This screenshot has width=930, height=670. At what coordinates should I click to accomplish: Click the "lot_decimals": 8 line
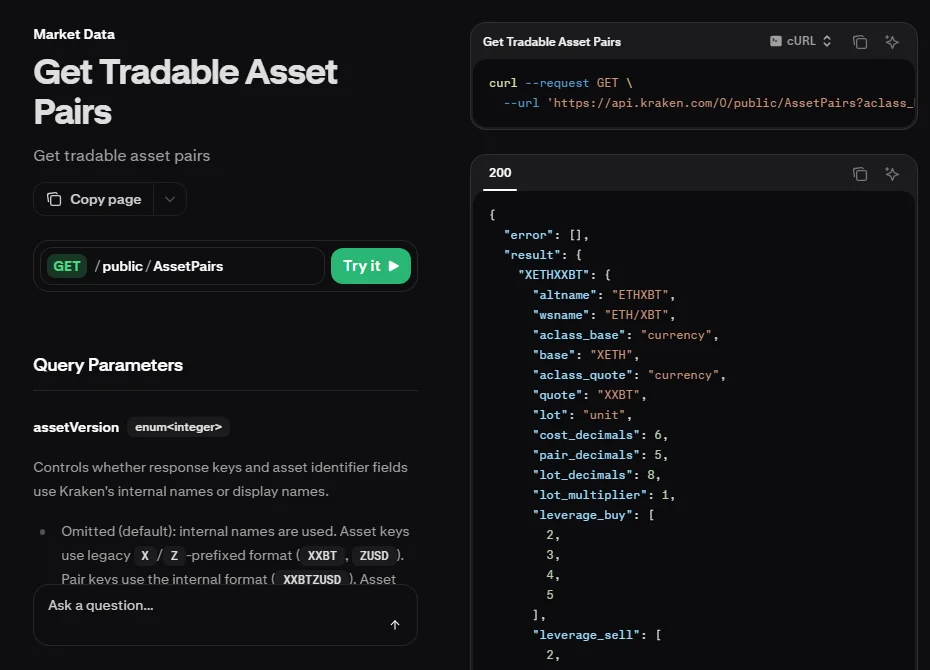pos(596,475)
